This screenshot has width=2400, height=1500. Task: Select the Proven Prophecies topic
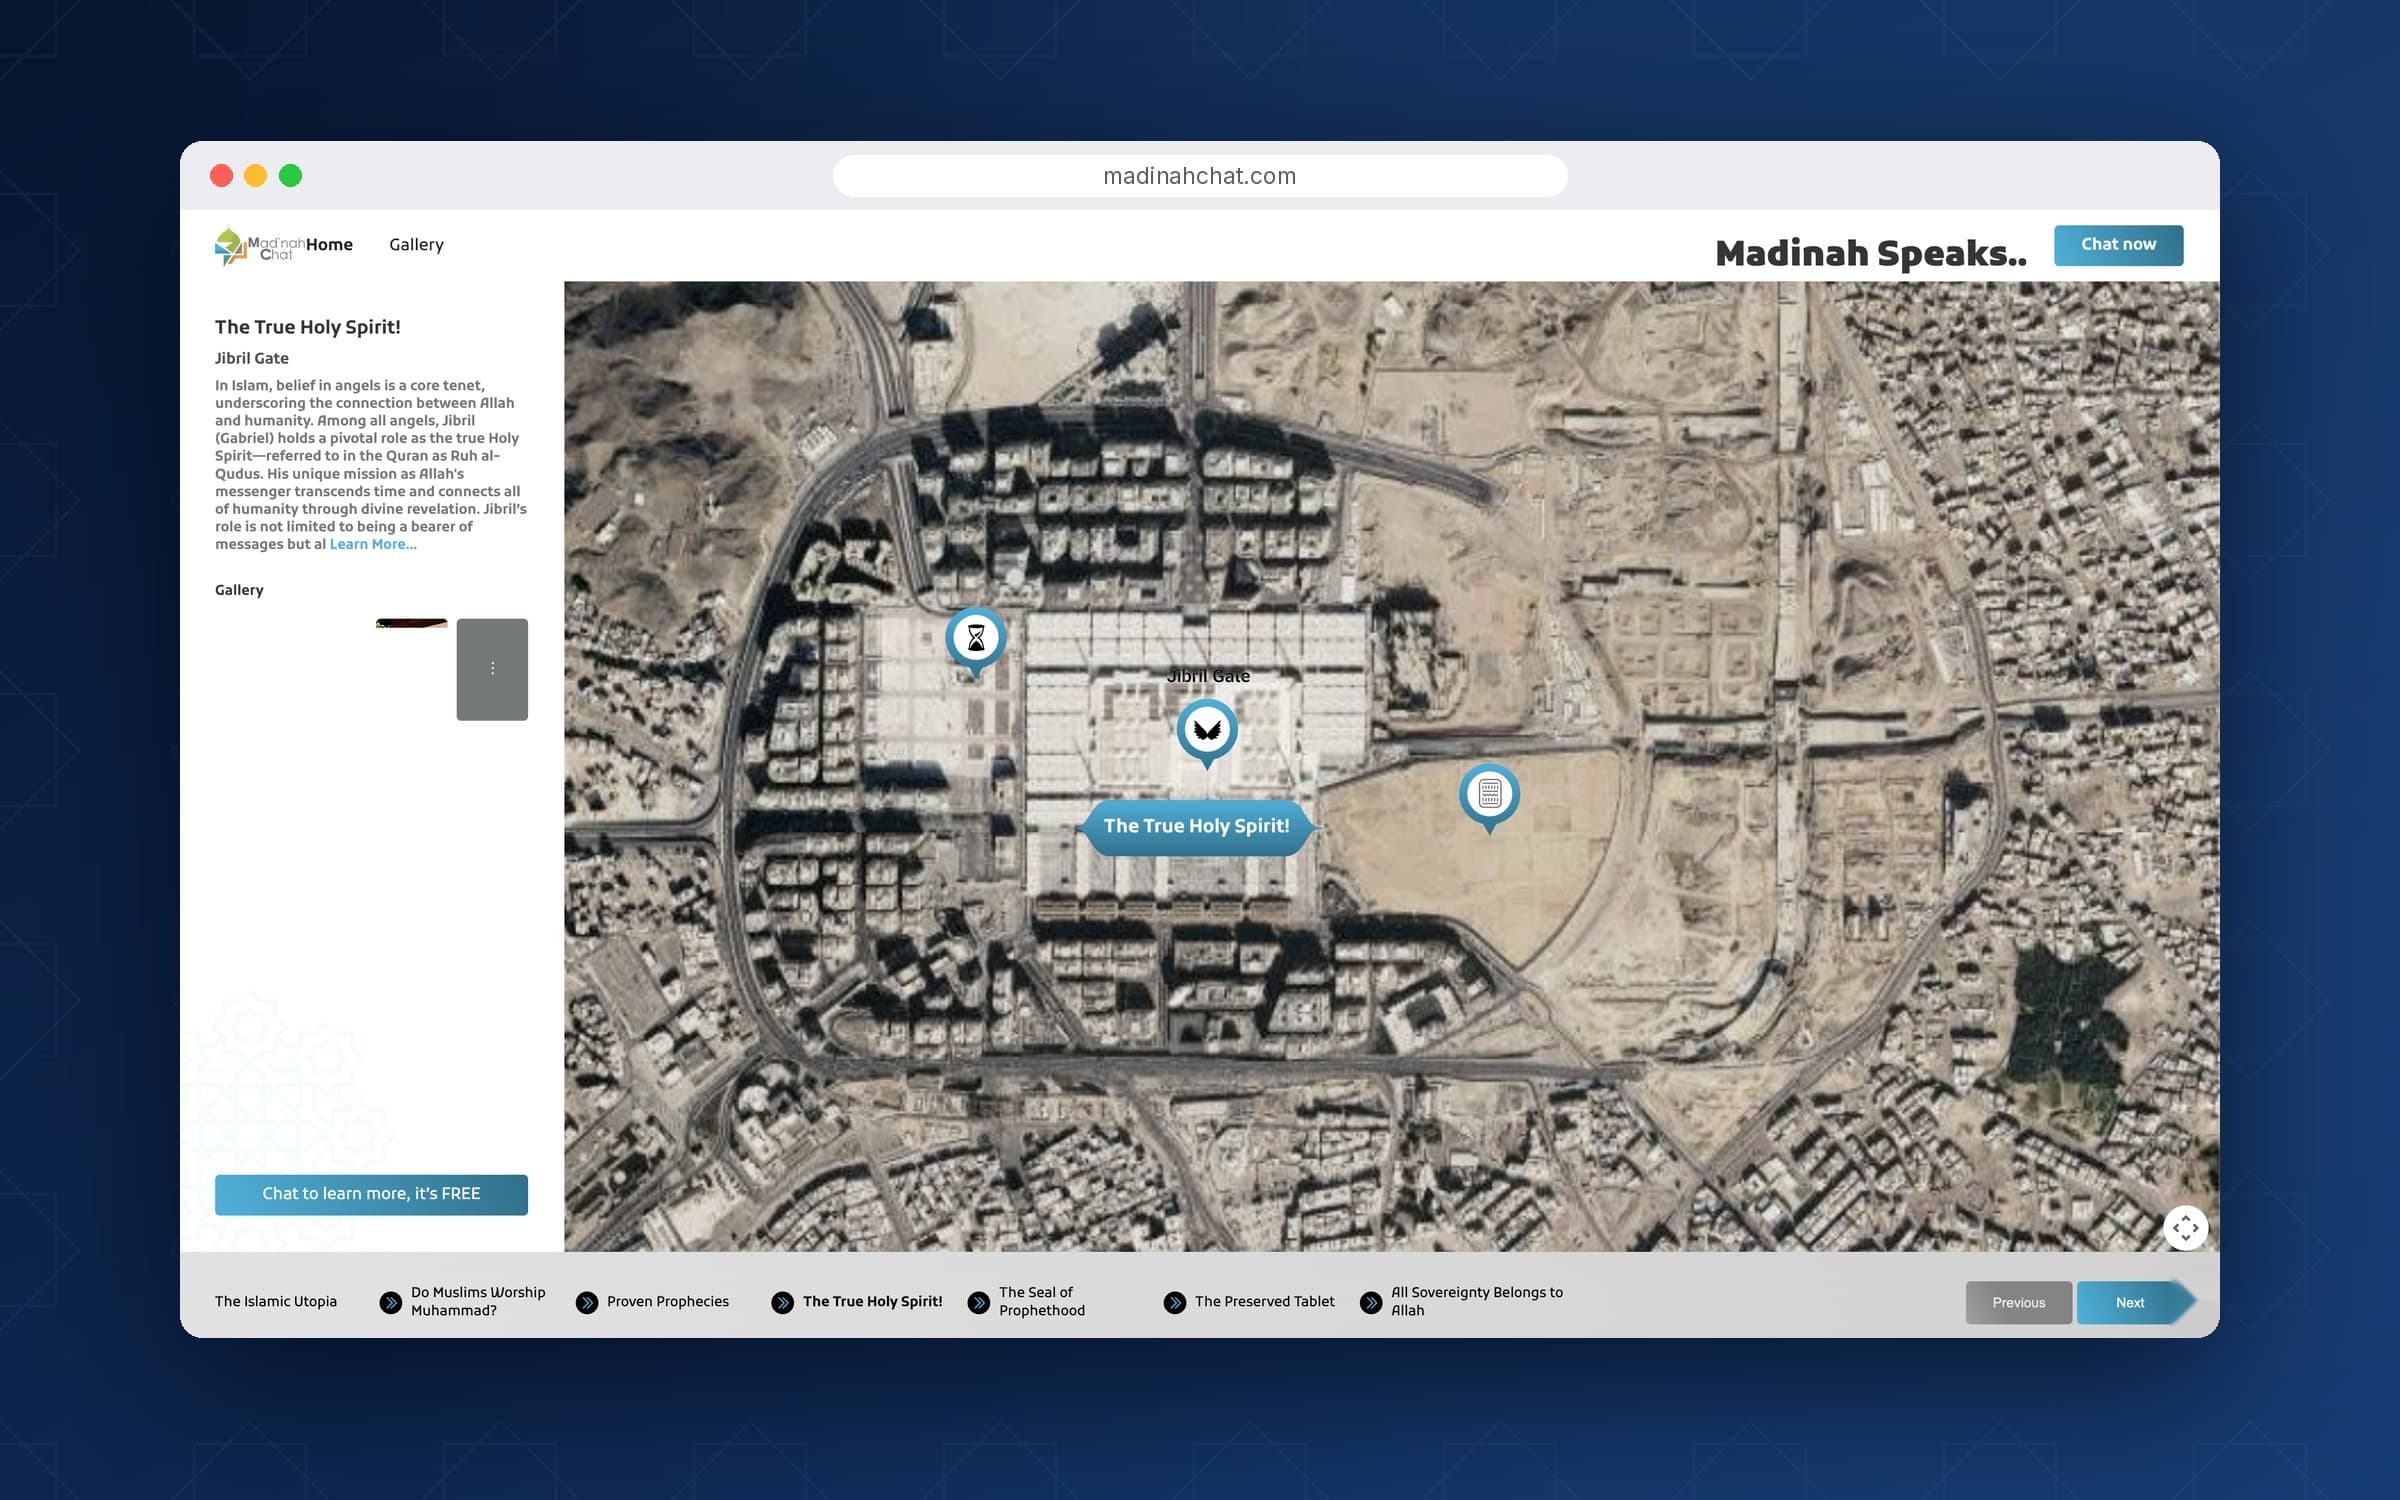click(668, 1301)
